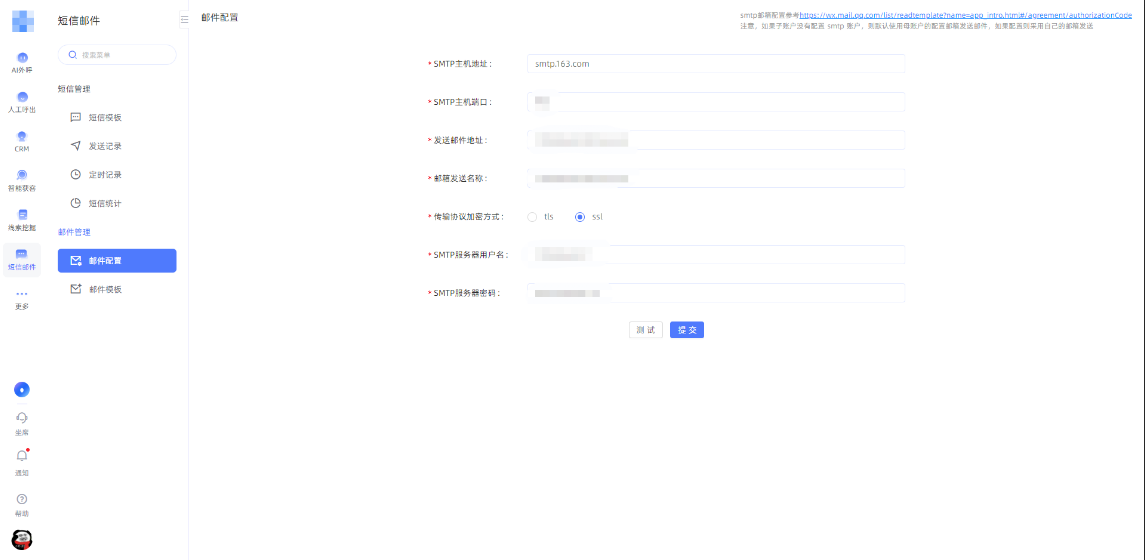The image size is (1145, 560).
Task: Click the user avatar at bottom left
Action: coord(22,540)
